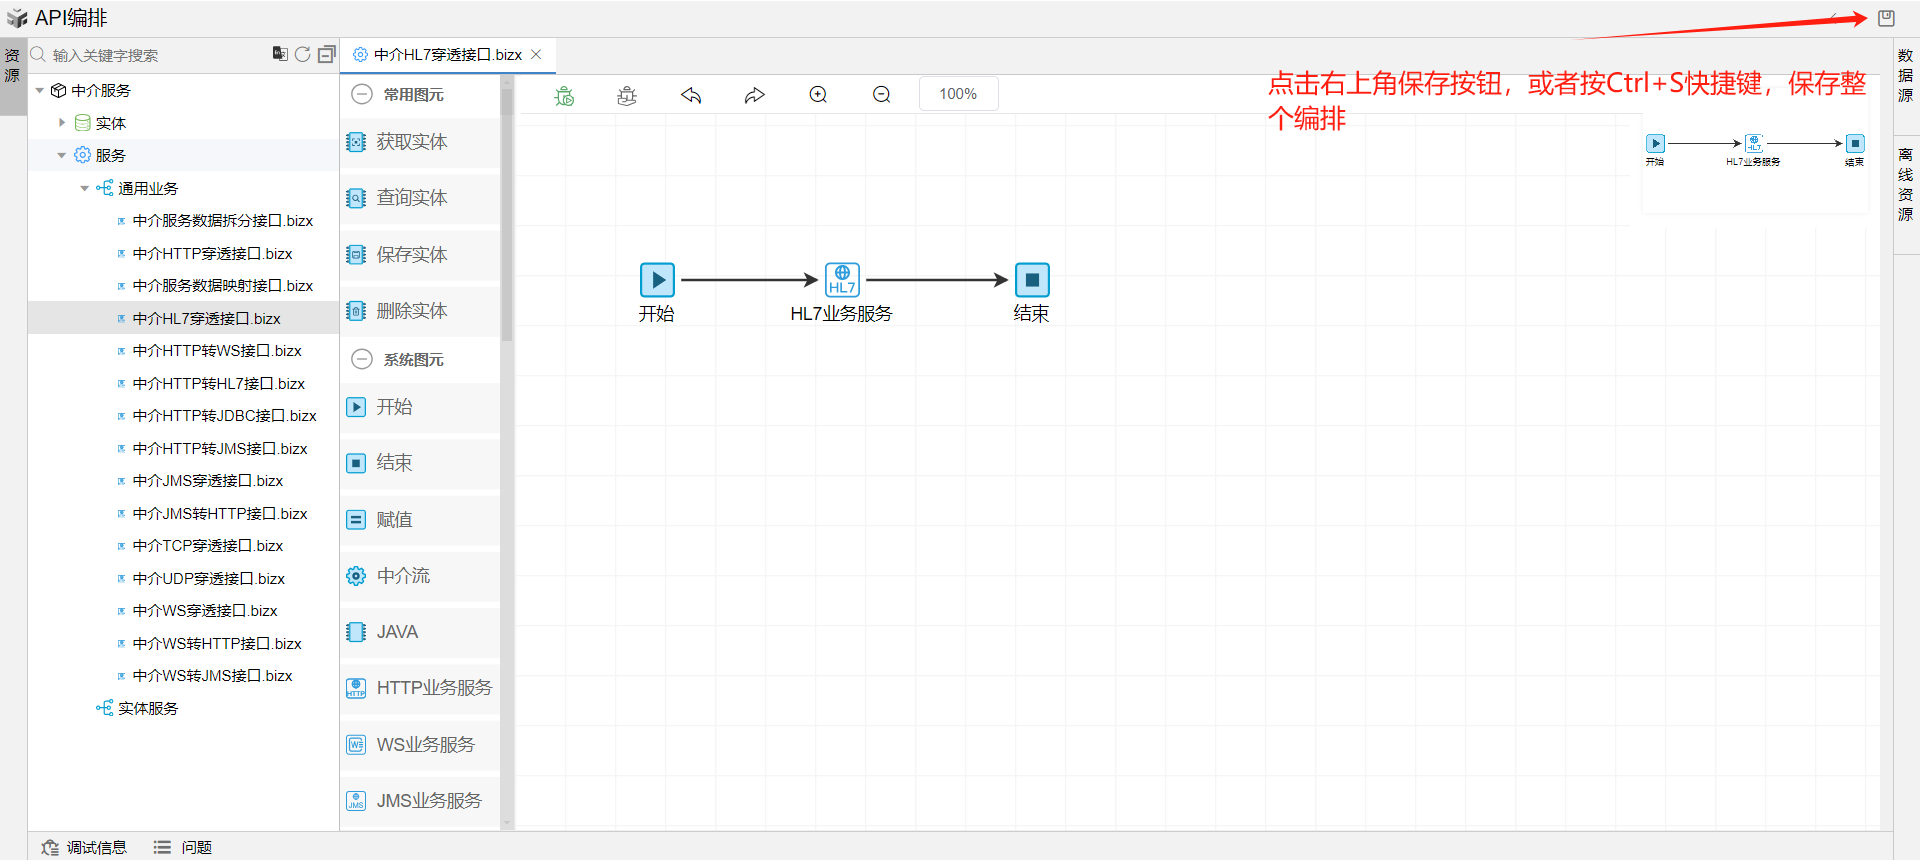Collapse the 系统图元 palette section
The image size is (1920, 860).
pyautogui.click(x=362, y=359)
